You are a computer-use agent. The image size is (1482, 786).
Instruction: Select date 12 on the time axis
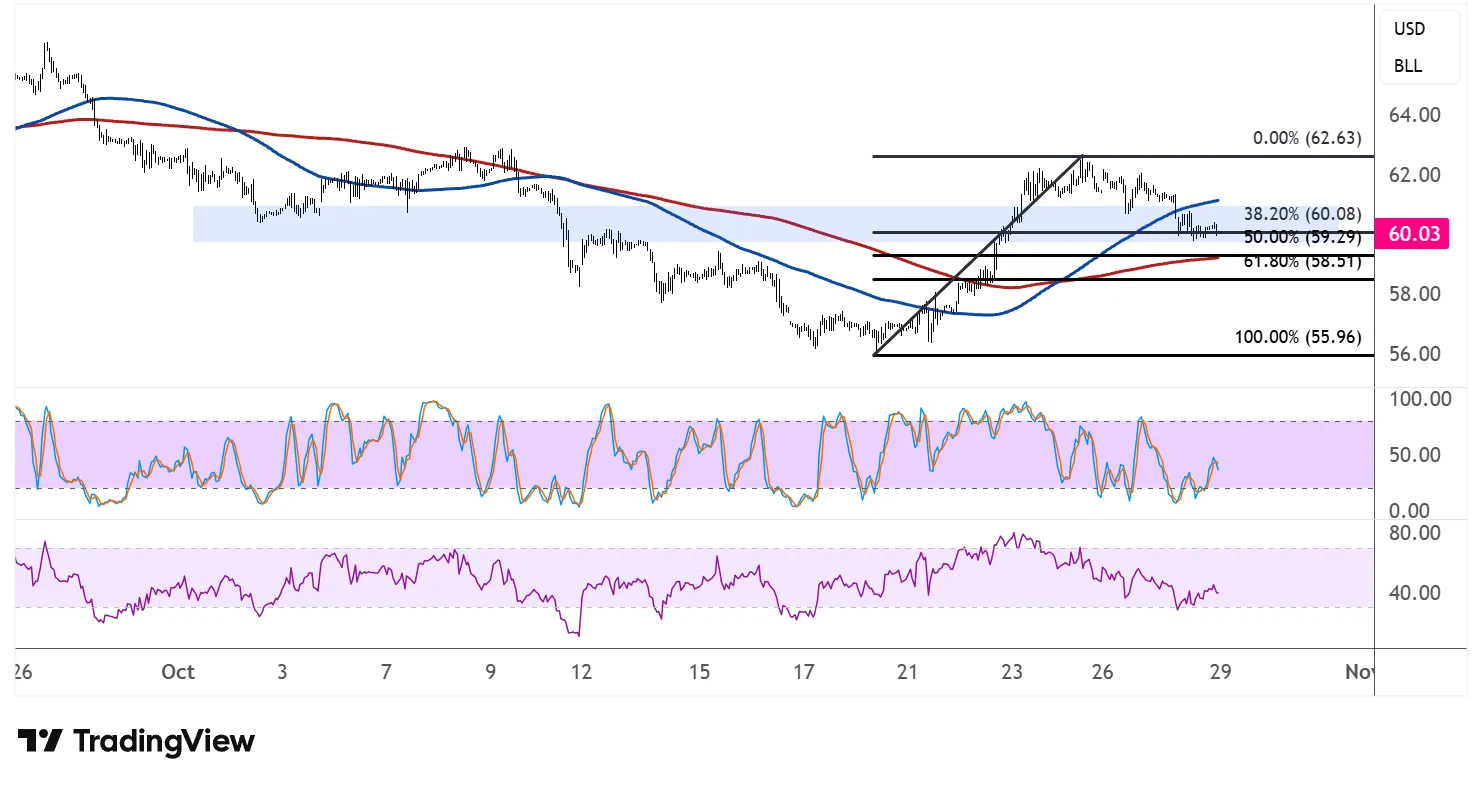(582, 672)
